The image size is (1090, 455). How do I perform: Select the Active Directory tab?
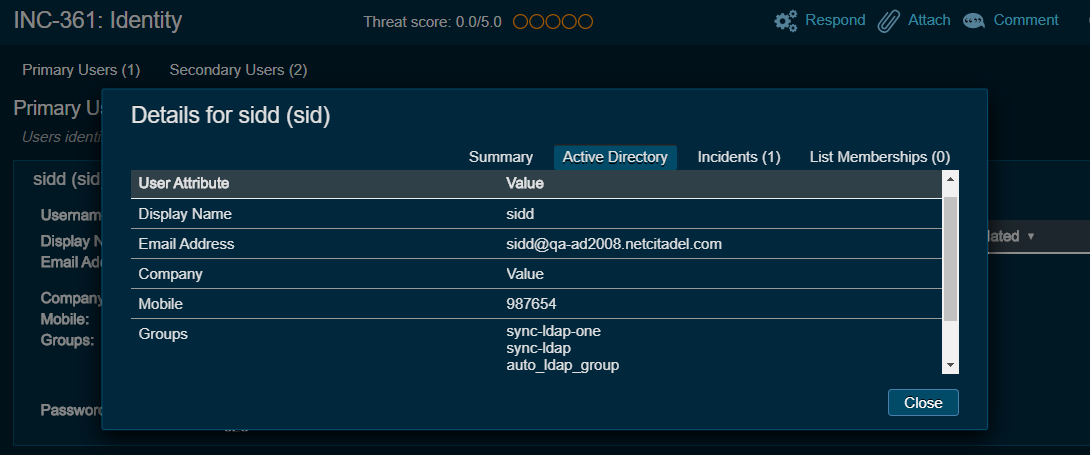pyautogui.click(x=615, y=157)
